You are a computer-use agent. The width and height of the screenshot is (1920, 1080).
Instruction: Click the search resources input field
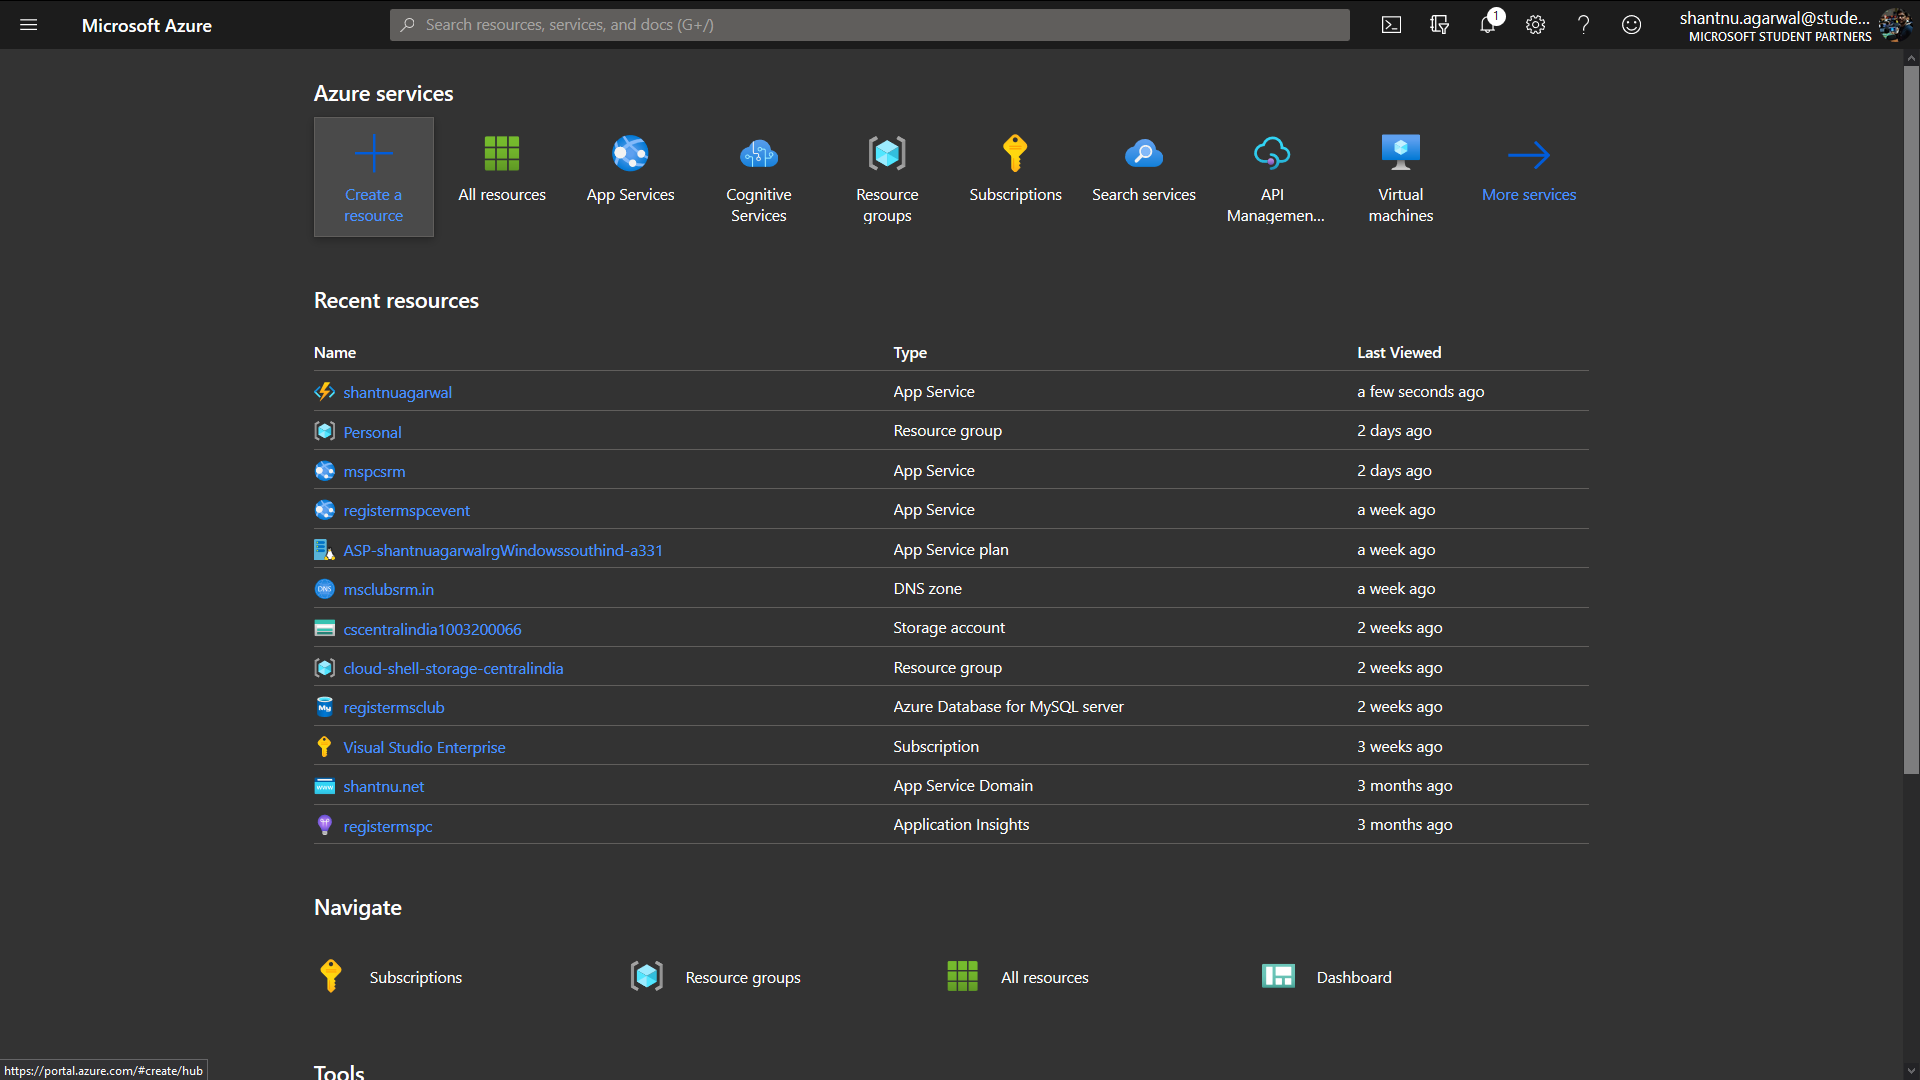pos(869,24)
